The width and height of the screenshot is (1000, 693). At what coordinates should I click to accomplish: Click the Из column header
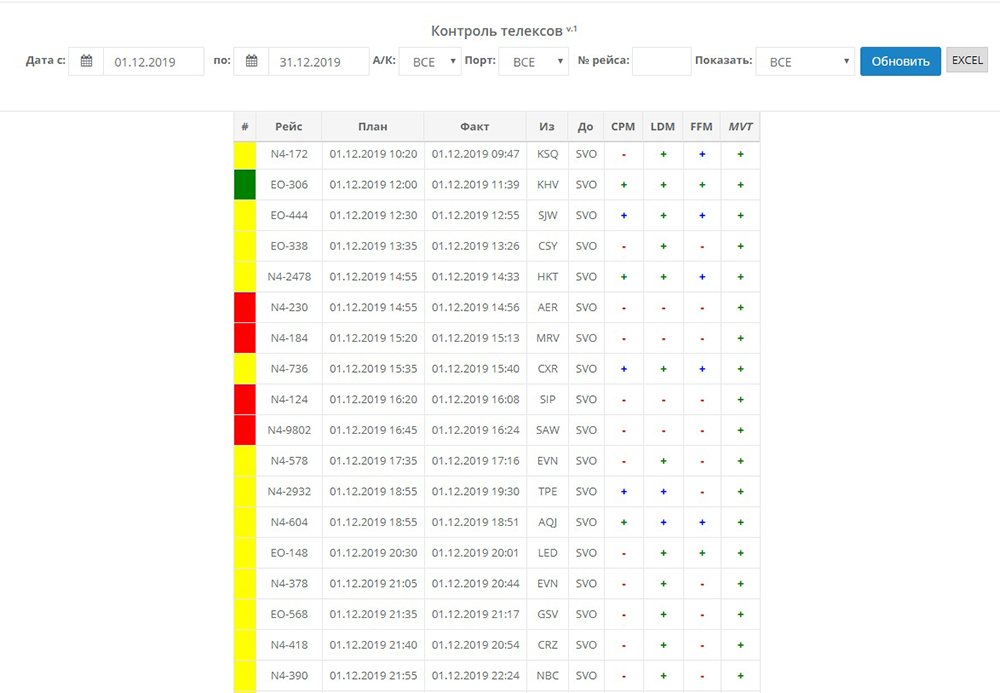547,126
